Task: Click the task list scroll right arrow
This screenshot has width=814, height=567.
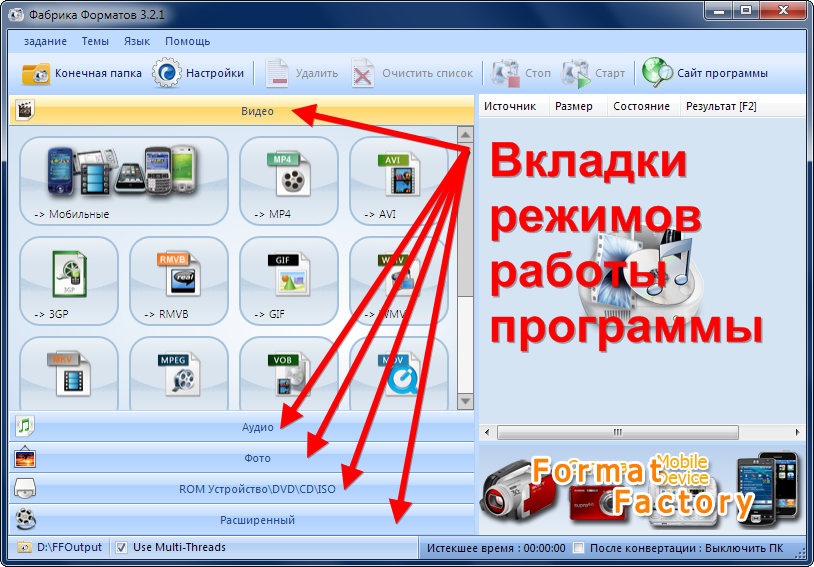Action: [x=798, y=432]
